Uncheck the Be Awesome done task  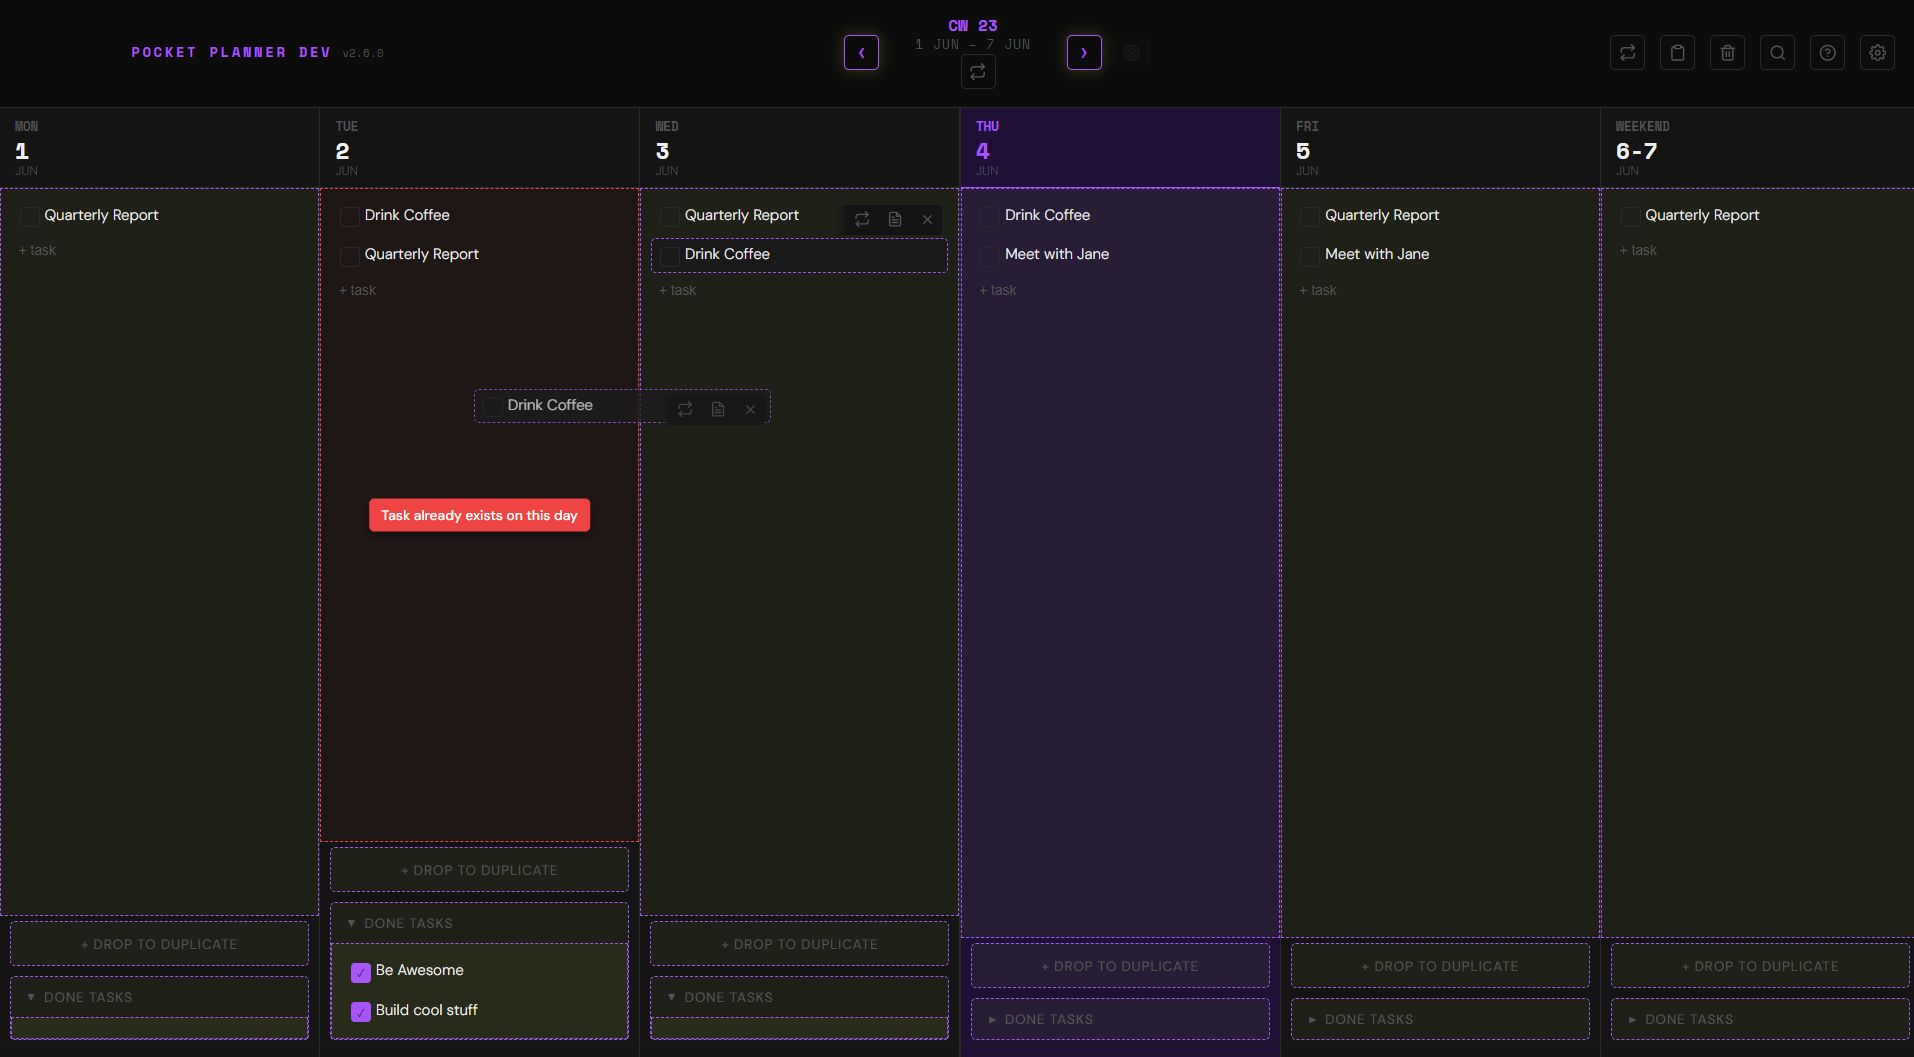click(x=361, y=972)
